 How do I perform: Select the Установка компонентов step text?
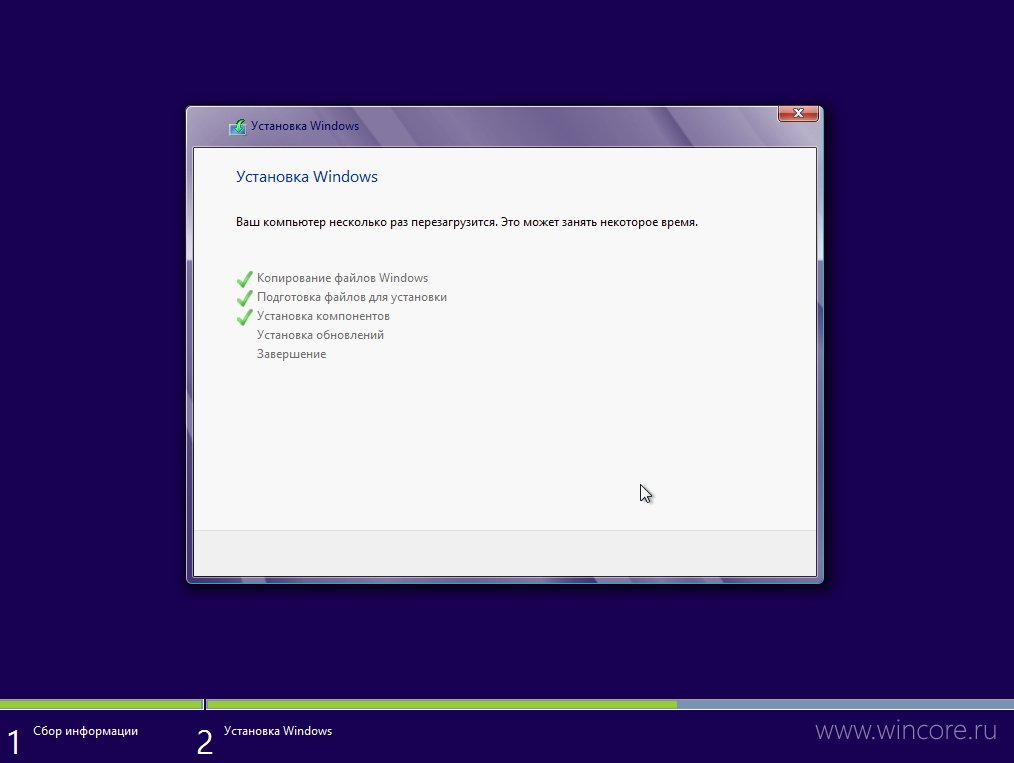pos(323,316)
